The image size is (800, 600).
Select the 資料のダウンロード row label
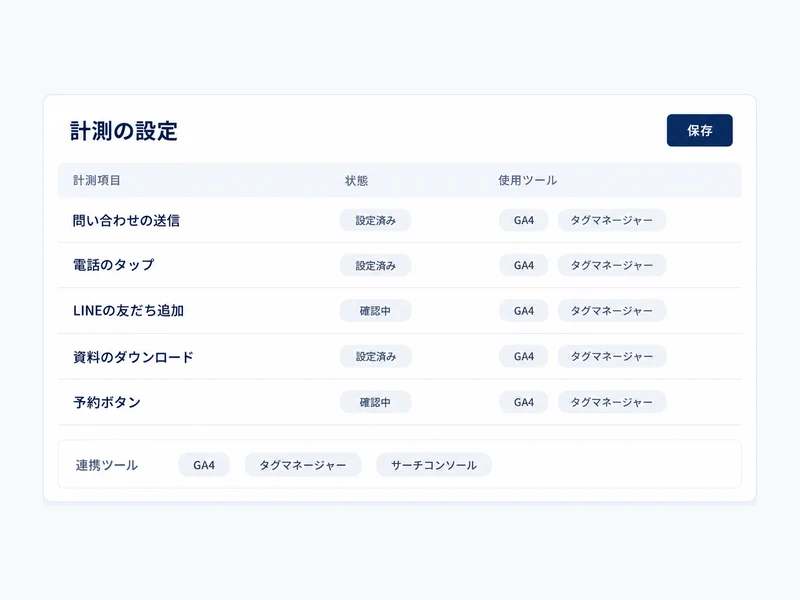pos(133,357)
